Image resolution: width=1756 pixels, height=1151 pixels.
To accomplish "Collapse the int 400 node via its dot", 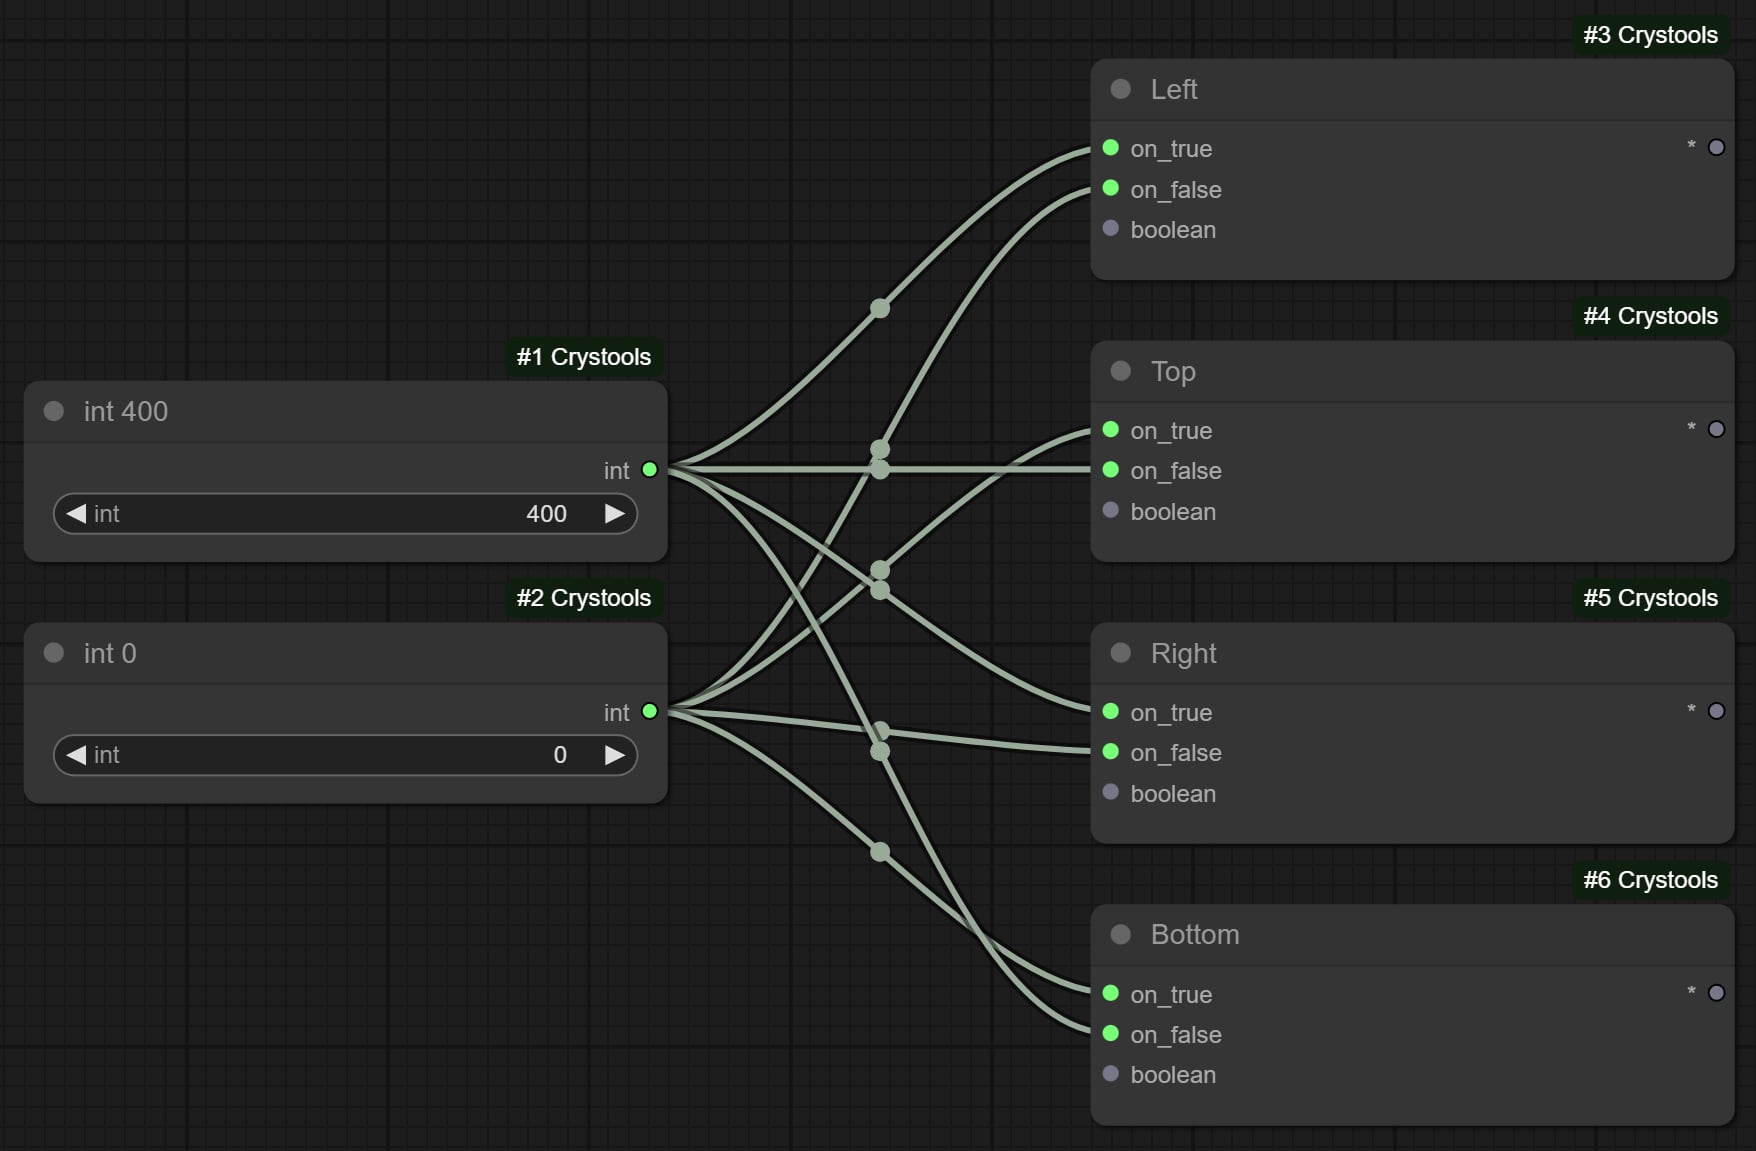I will tap(54, 411).
